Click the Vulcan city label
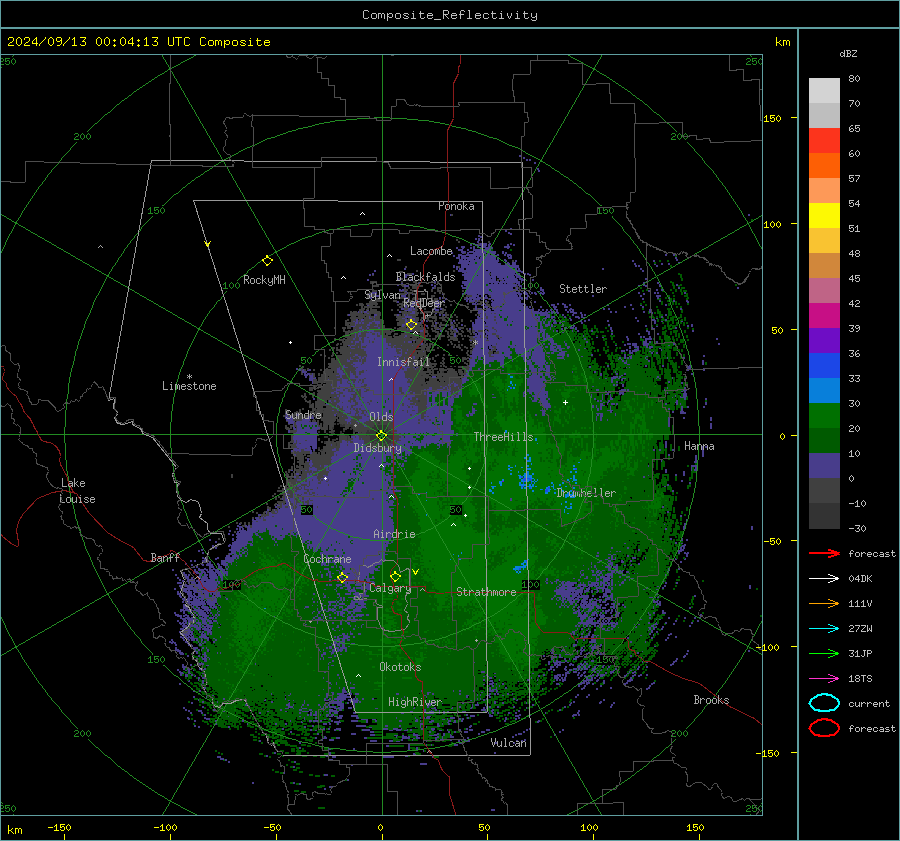This screenshot has height=841, width=900. coord(508,743)
